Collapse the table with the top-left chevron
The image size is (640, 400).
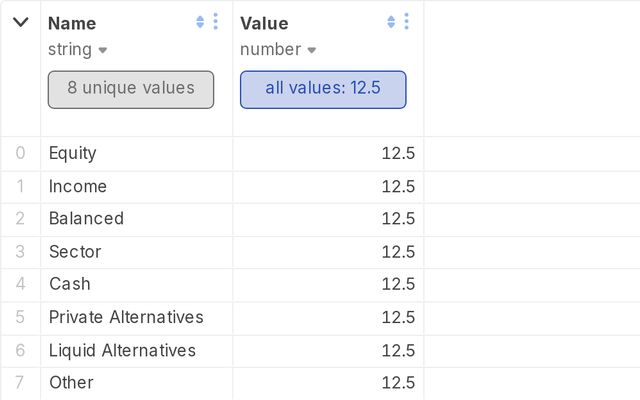(20, 22)
